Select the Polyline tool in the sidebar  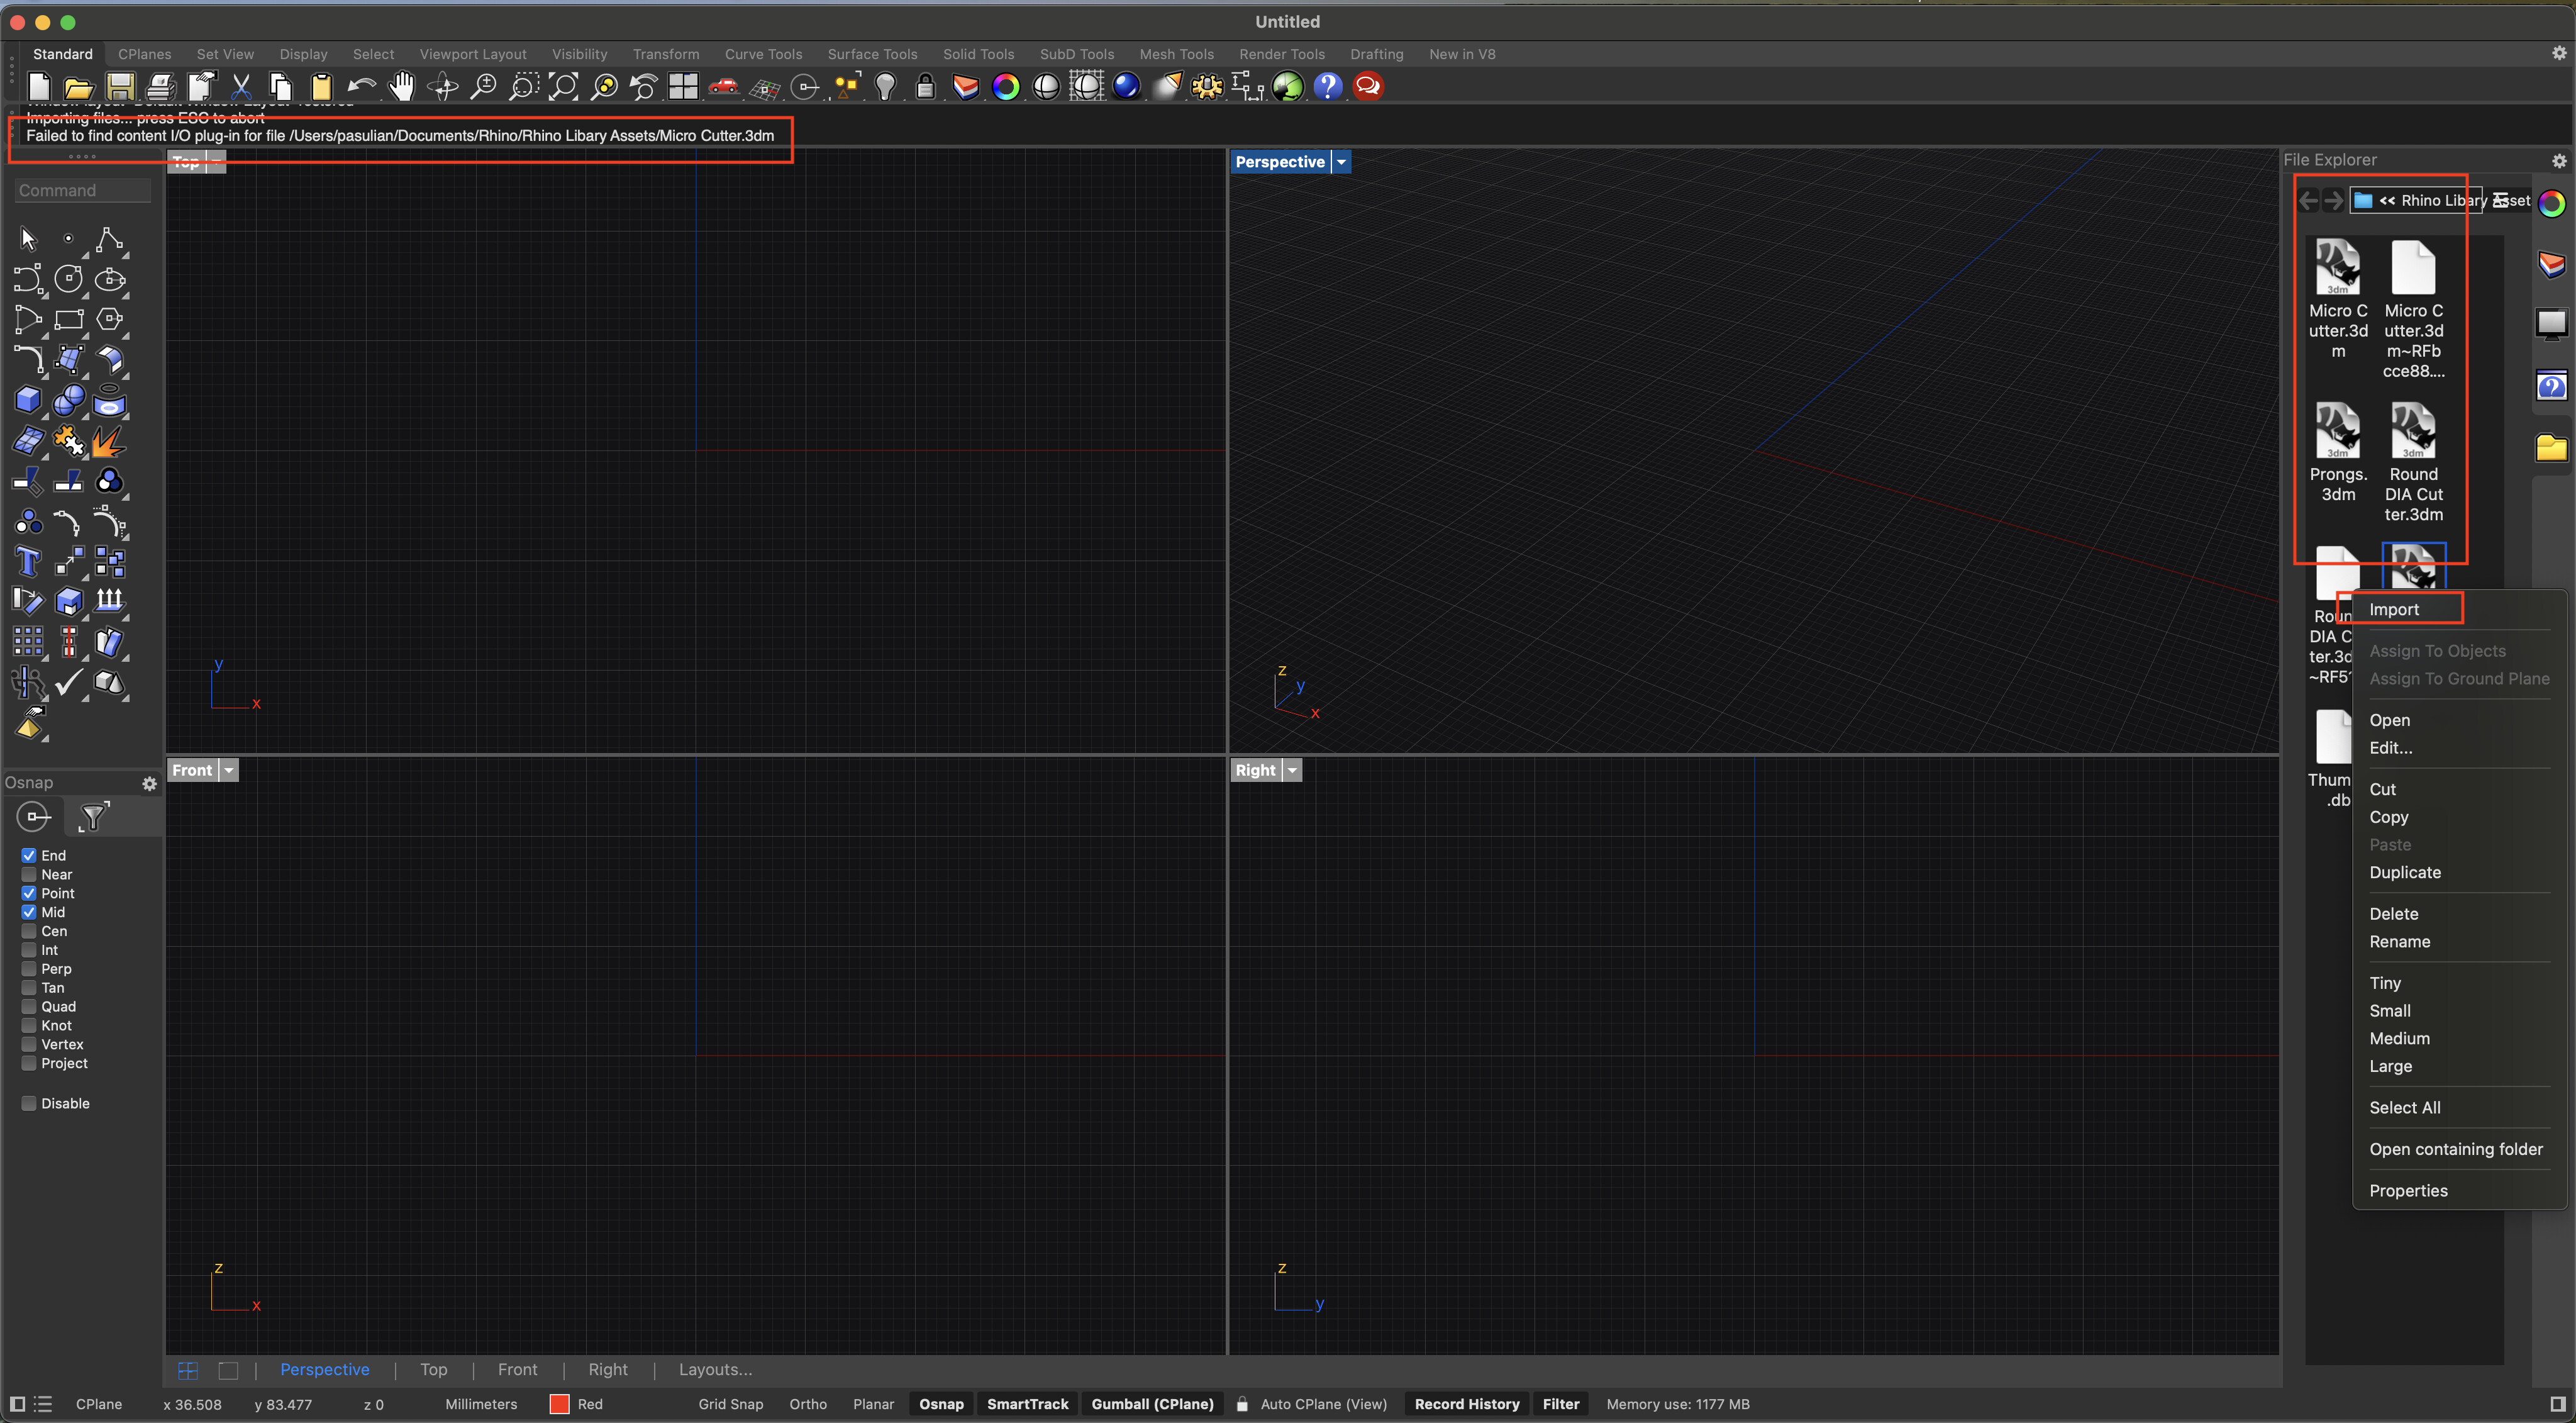pos(109,239)
